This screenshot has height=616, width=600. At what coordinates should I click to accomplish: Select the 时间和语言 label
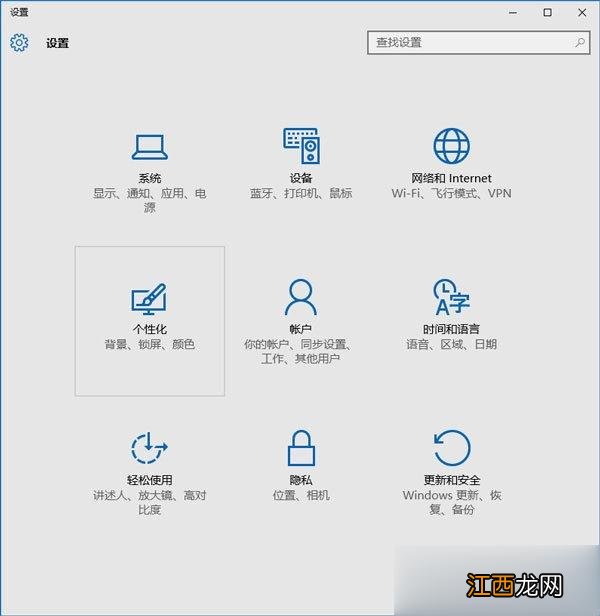click(x=451, y=329)
